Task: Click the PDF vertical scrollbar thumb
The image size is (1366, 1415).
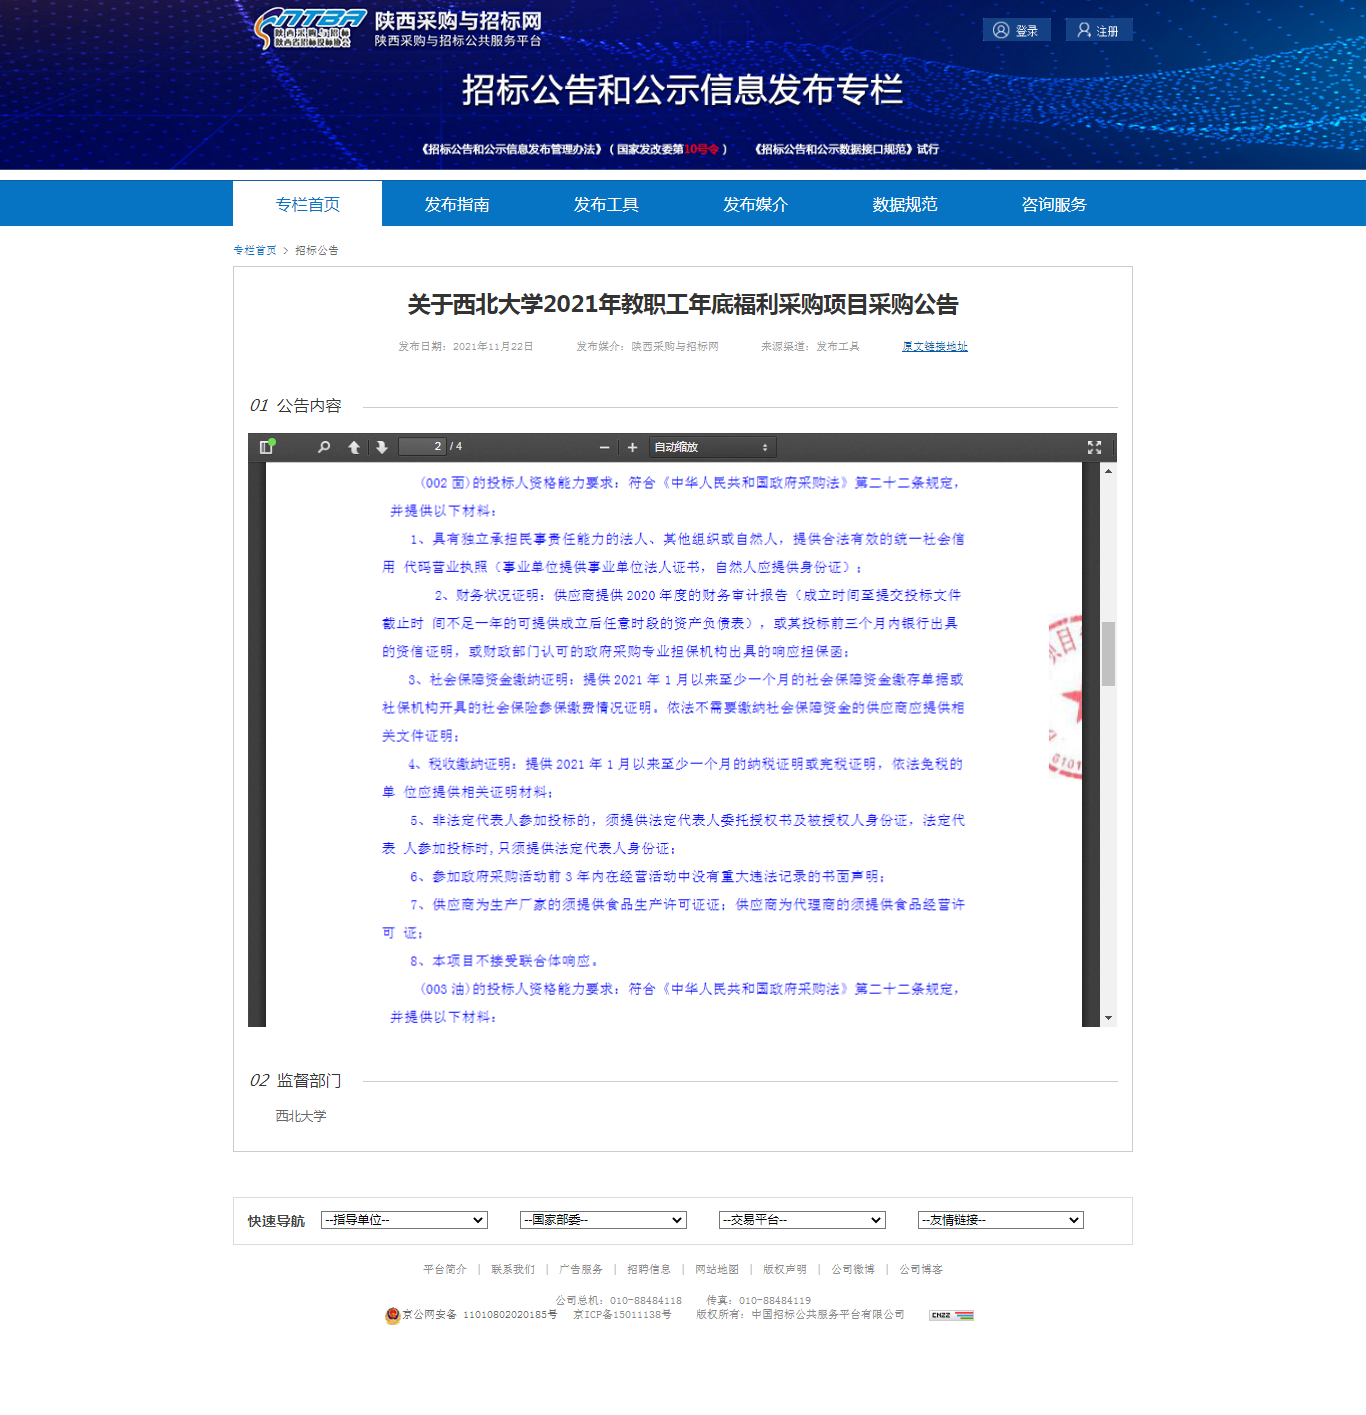Action: pos(1108,653)
